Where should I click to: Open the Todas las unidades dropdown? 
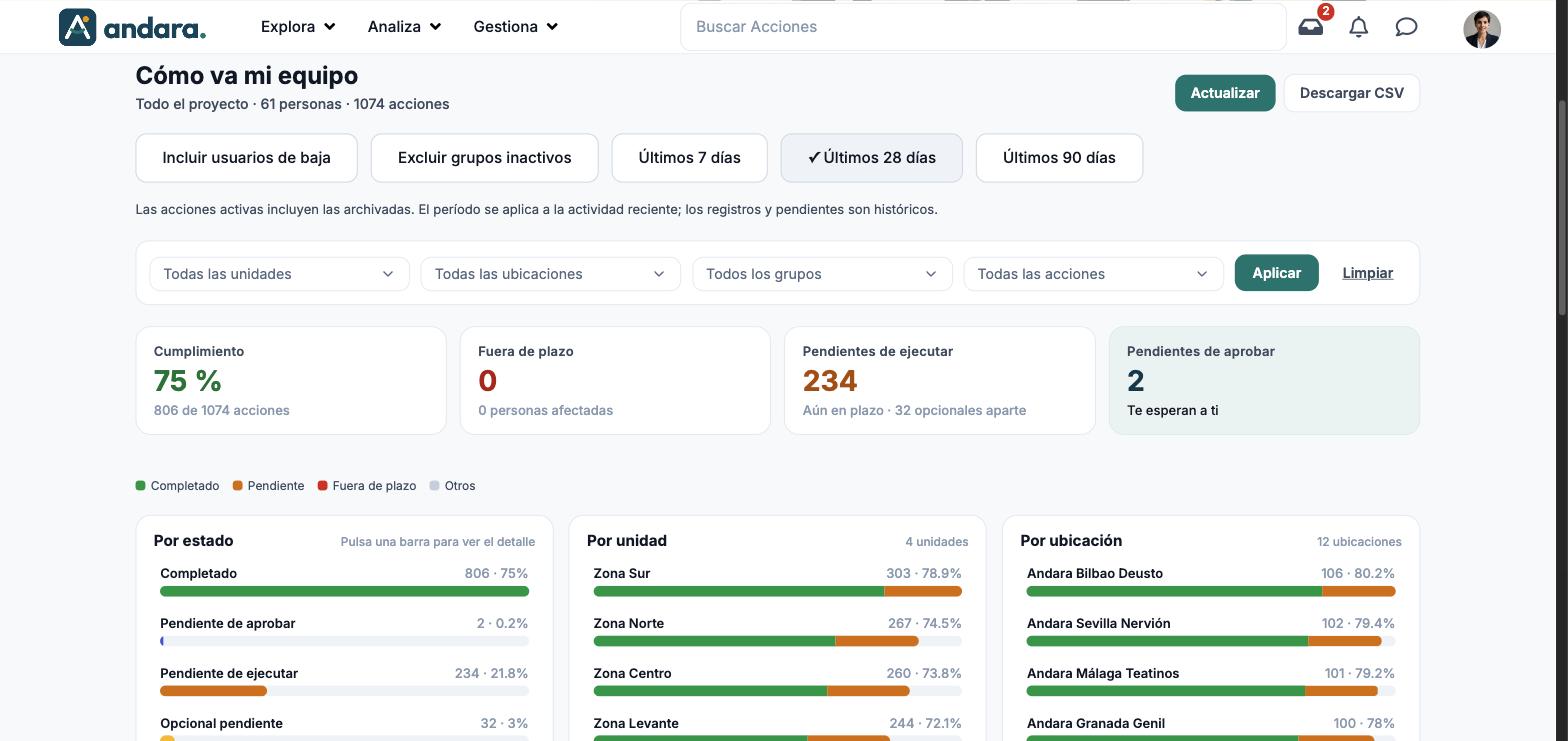[279, 274]
